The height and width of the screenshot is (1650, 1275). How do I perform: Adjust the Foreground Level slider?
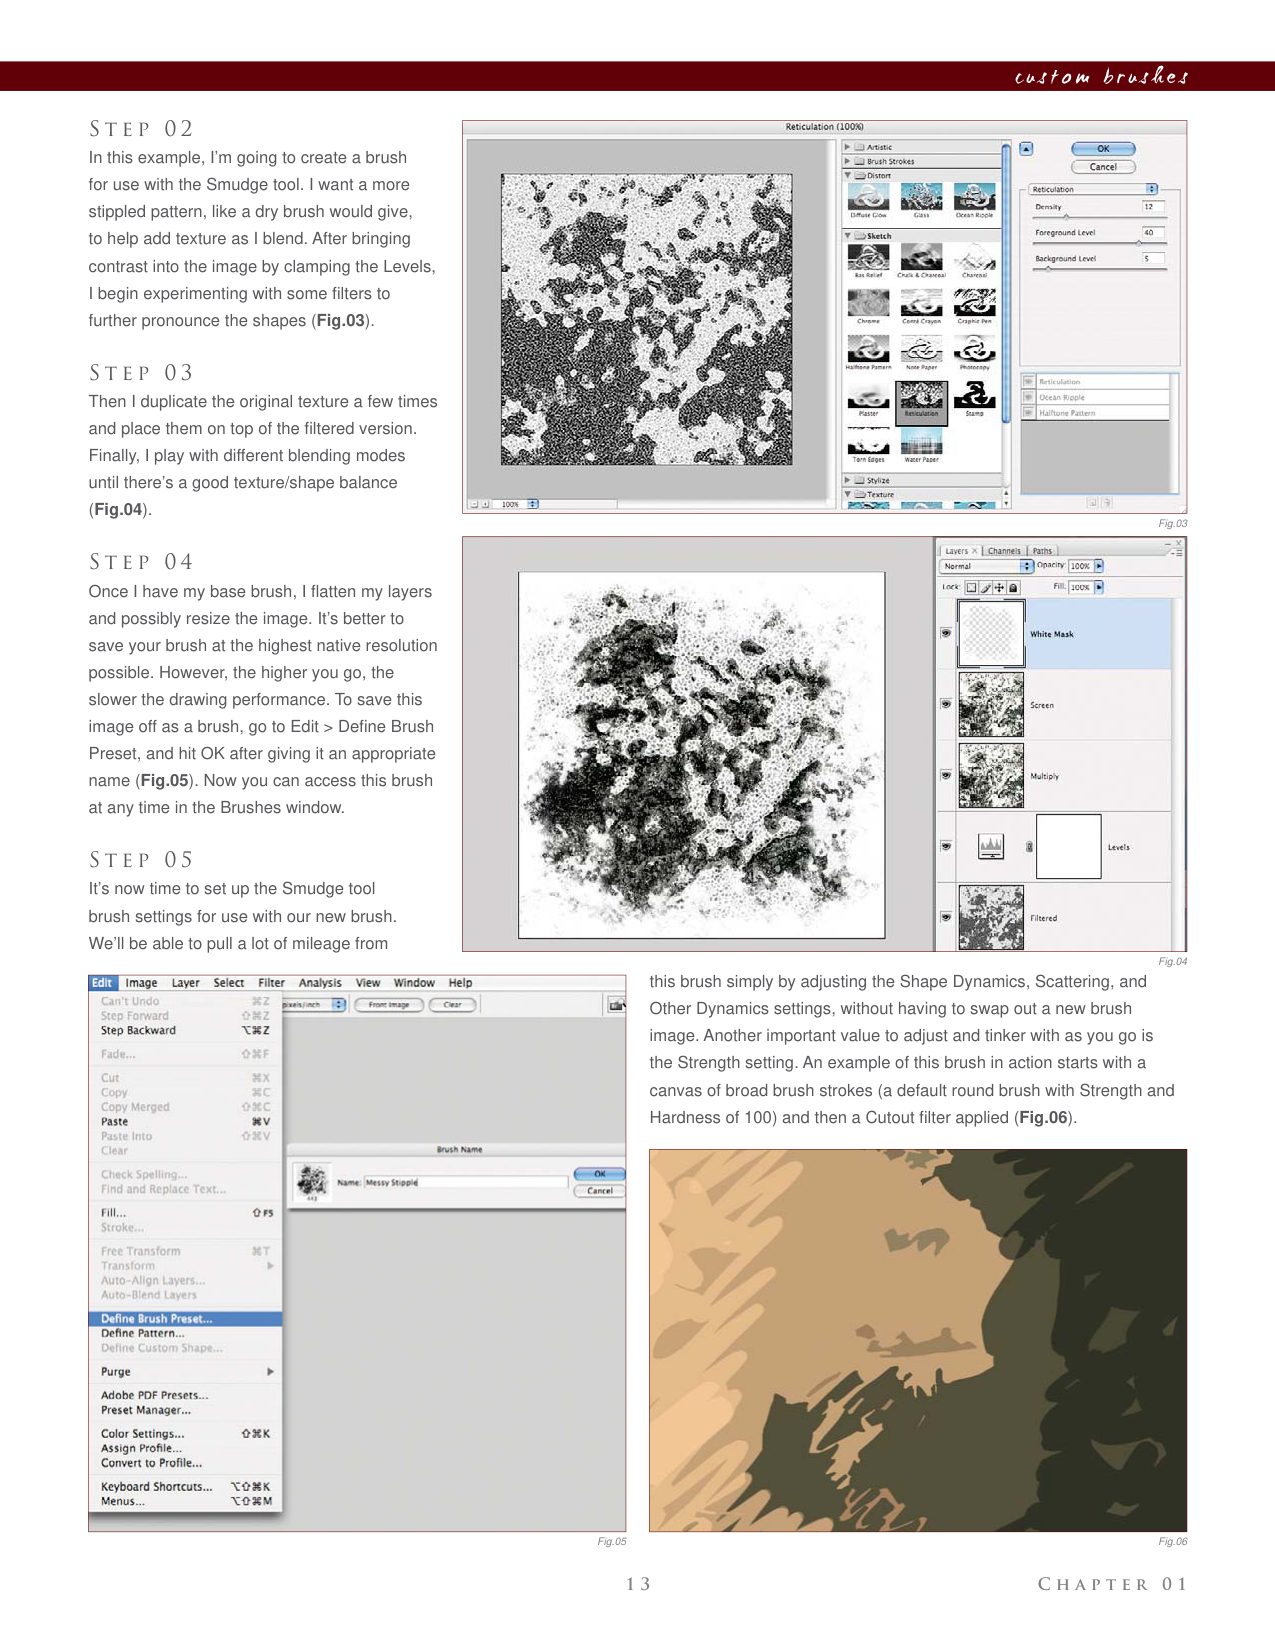point(1138,243)
